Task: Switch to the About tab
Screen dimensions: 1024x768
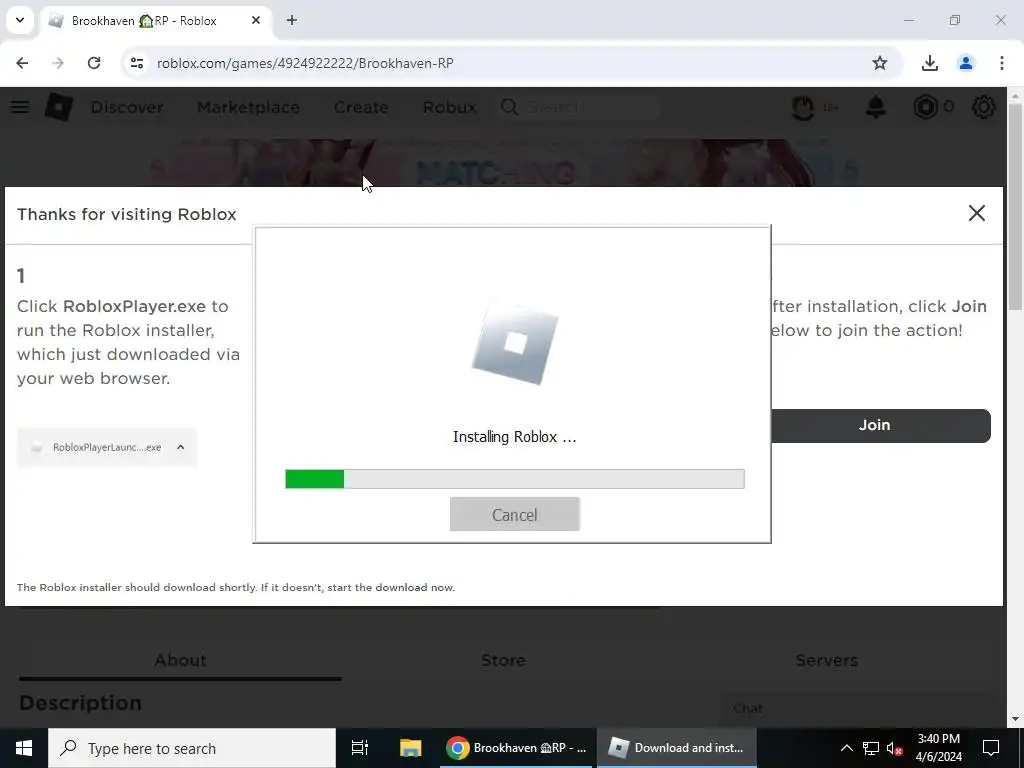Action: [x=180, y=660]
